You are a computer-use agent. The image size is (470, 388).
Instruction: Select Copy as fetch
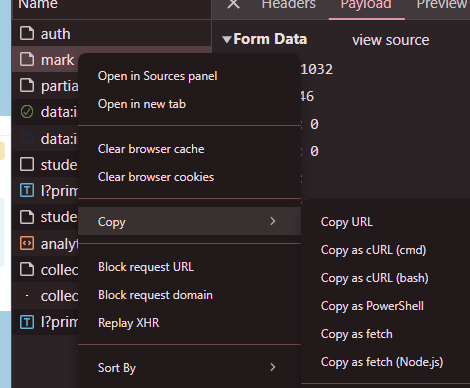pos(386,334)
